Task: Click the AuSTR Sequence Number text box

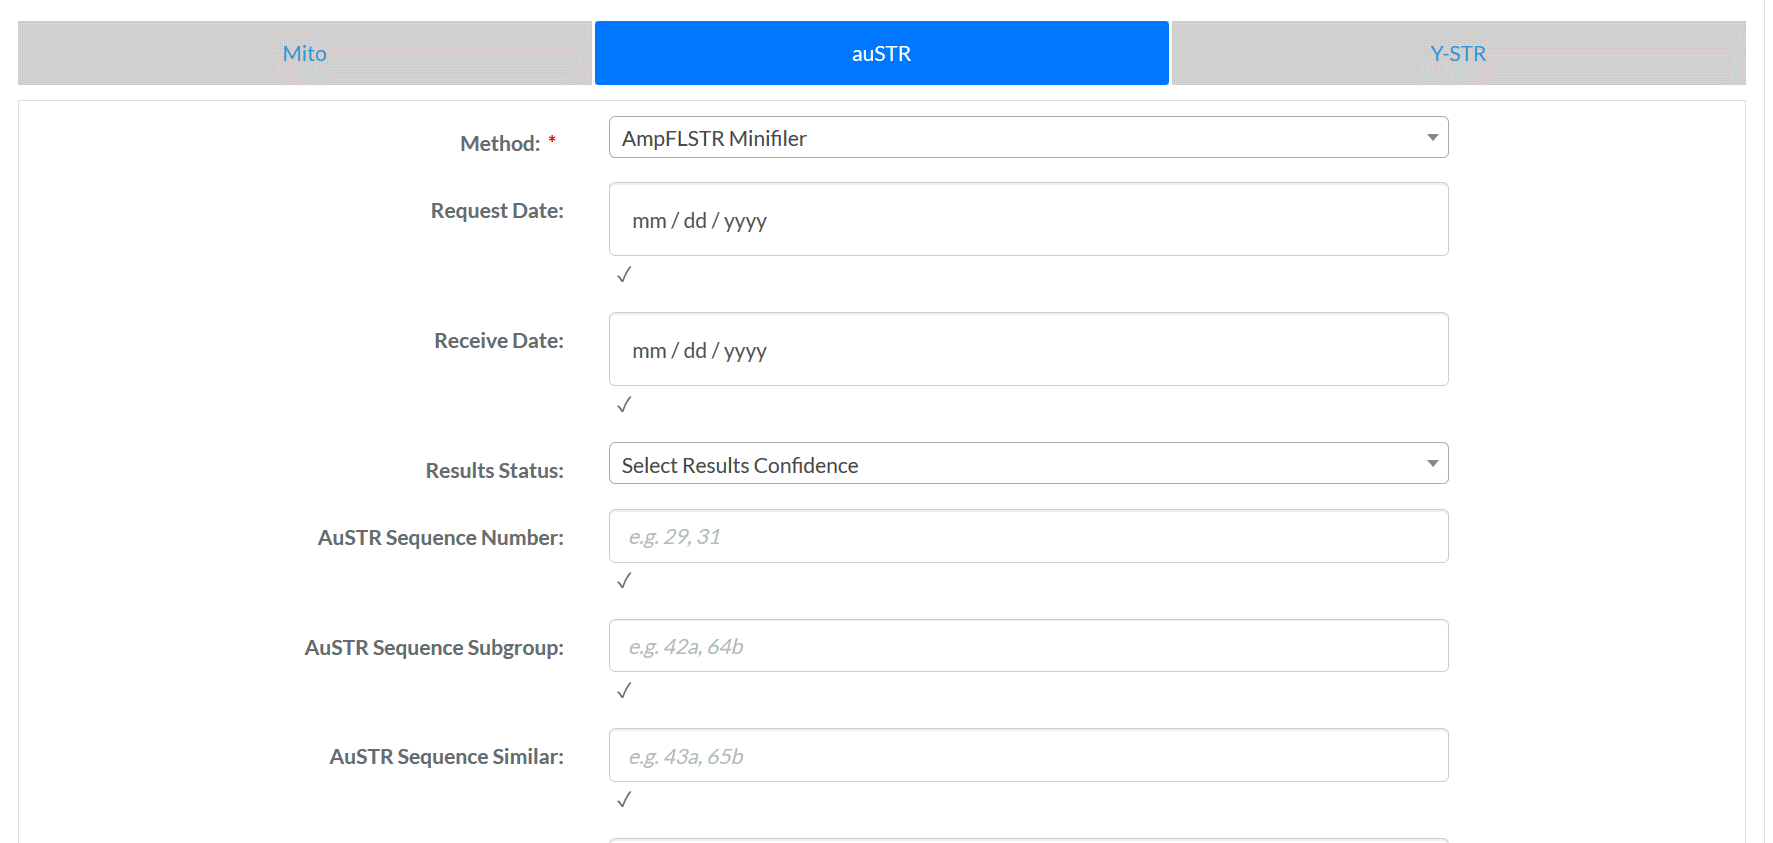Action: (1028, 536)
